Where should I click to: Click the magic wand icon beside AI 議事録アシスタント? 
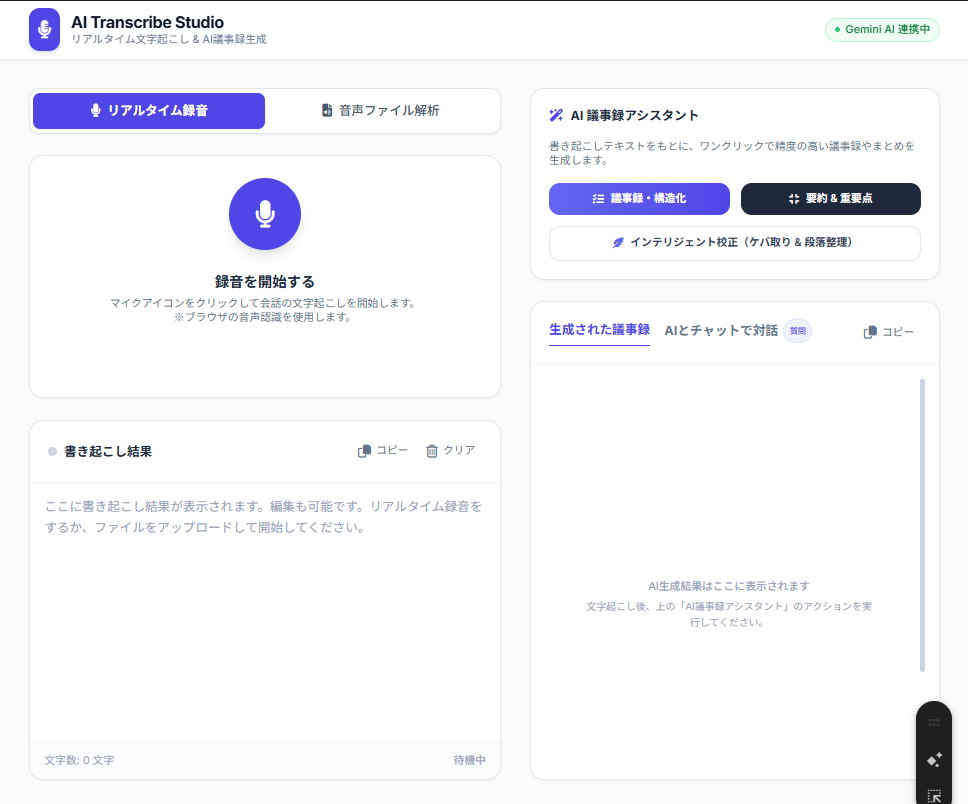(x=556, y=115)
